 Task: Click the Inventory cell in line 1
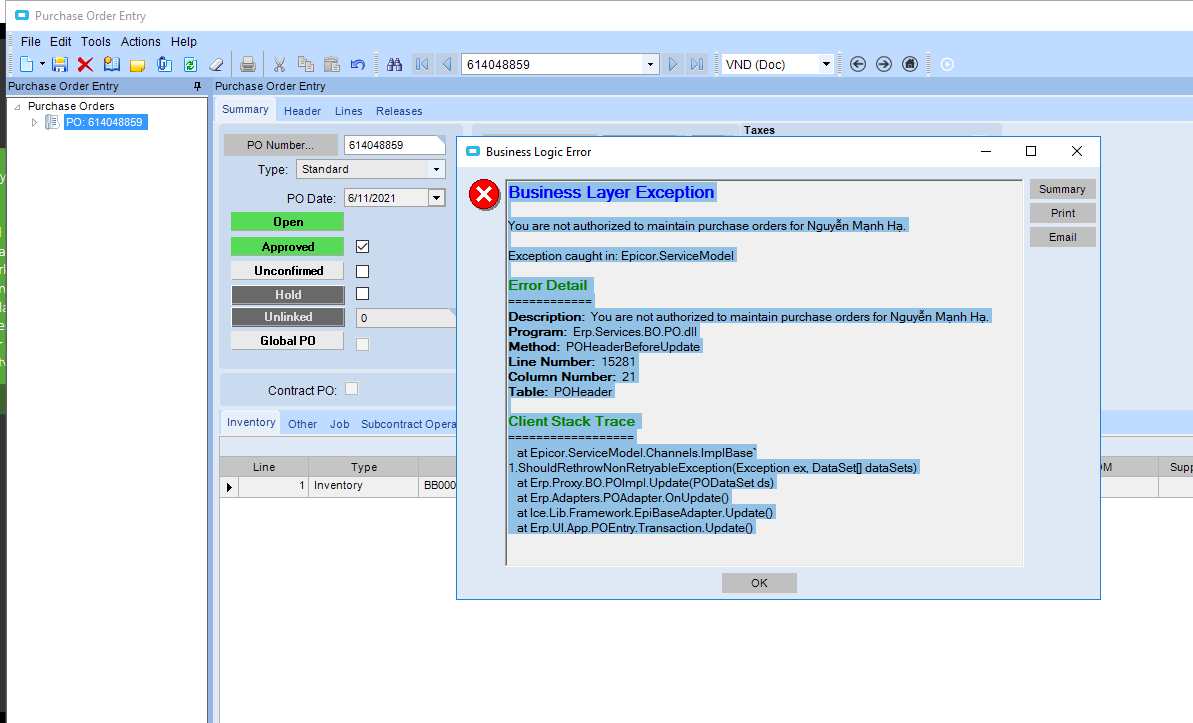click(363, 486)
